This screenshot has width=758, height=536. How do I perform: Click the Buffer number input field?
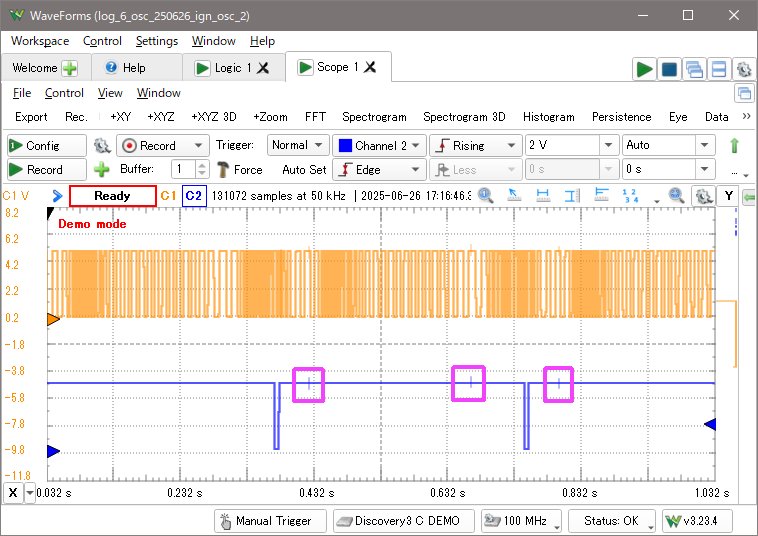183,169
